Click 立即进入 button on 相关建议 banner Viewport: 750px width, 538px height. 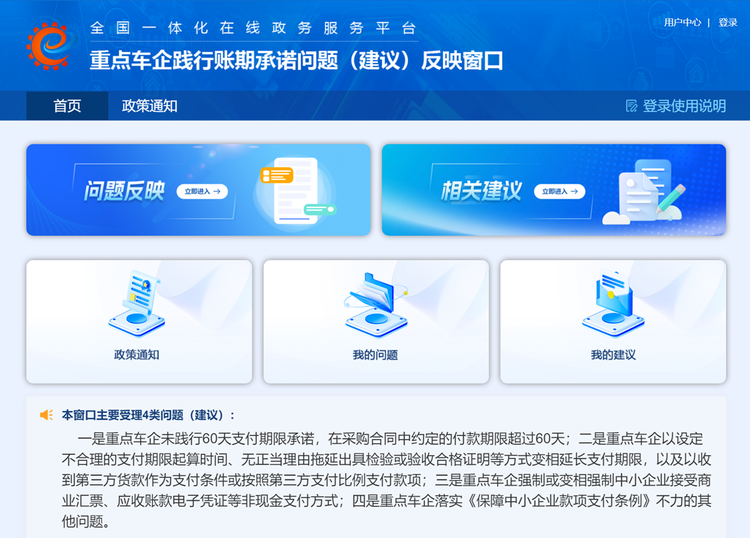560,191
